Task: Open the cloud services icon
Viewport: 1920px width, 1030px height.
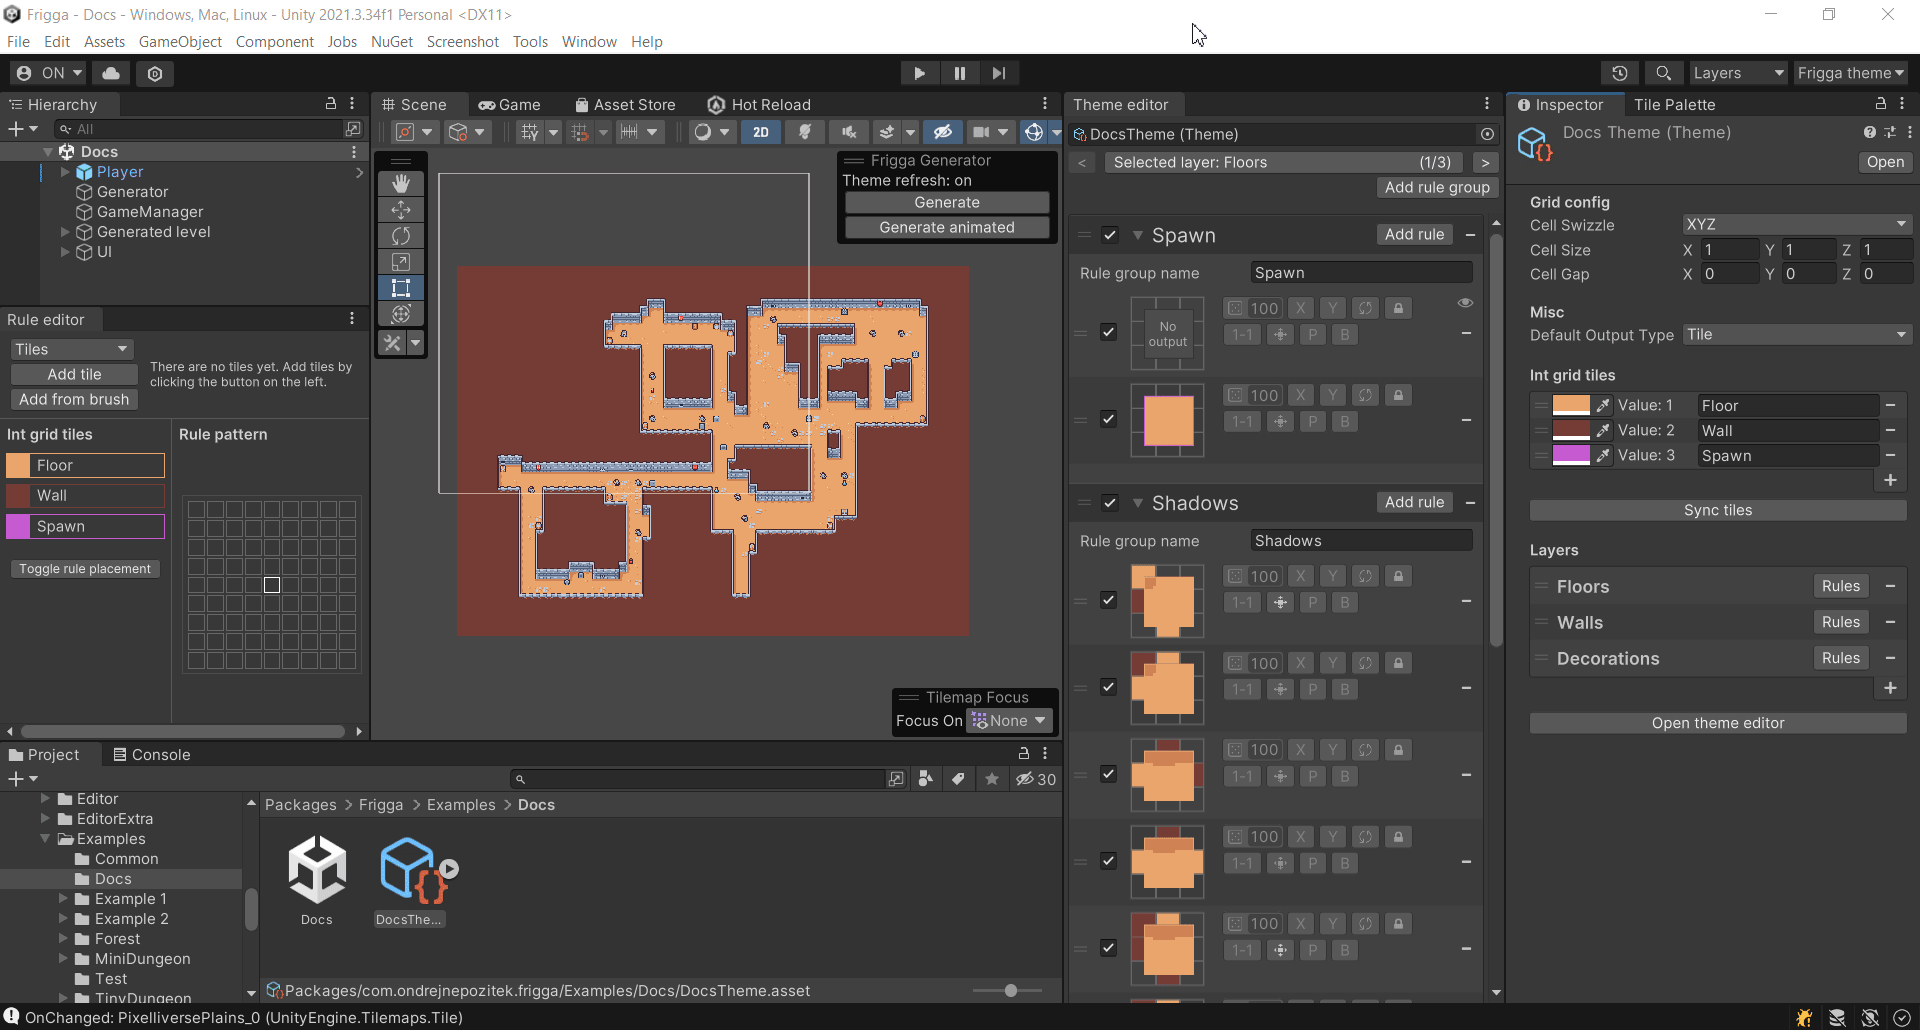Action: (x=111, y=73)
